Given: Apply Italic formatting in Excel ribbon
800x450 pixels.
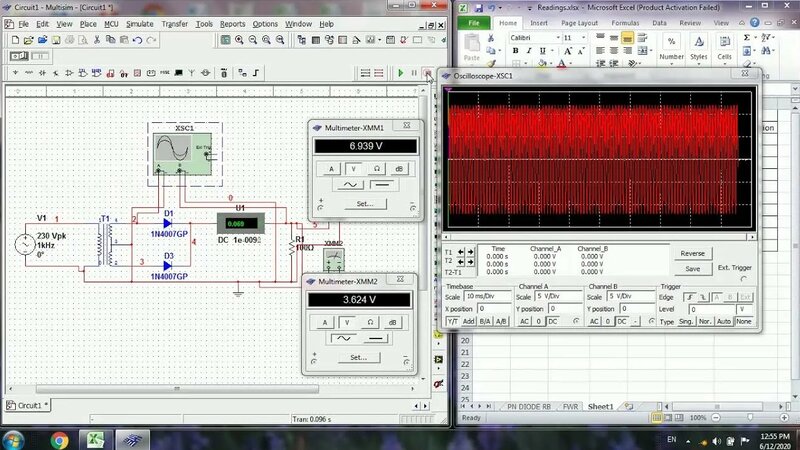Looking at the screenshot, I should coord(529,51).
